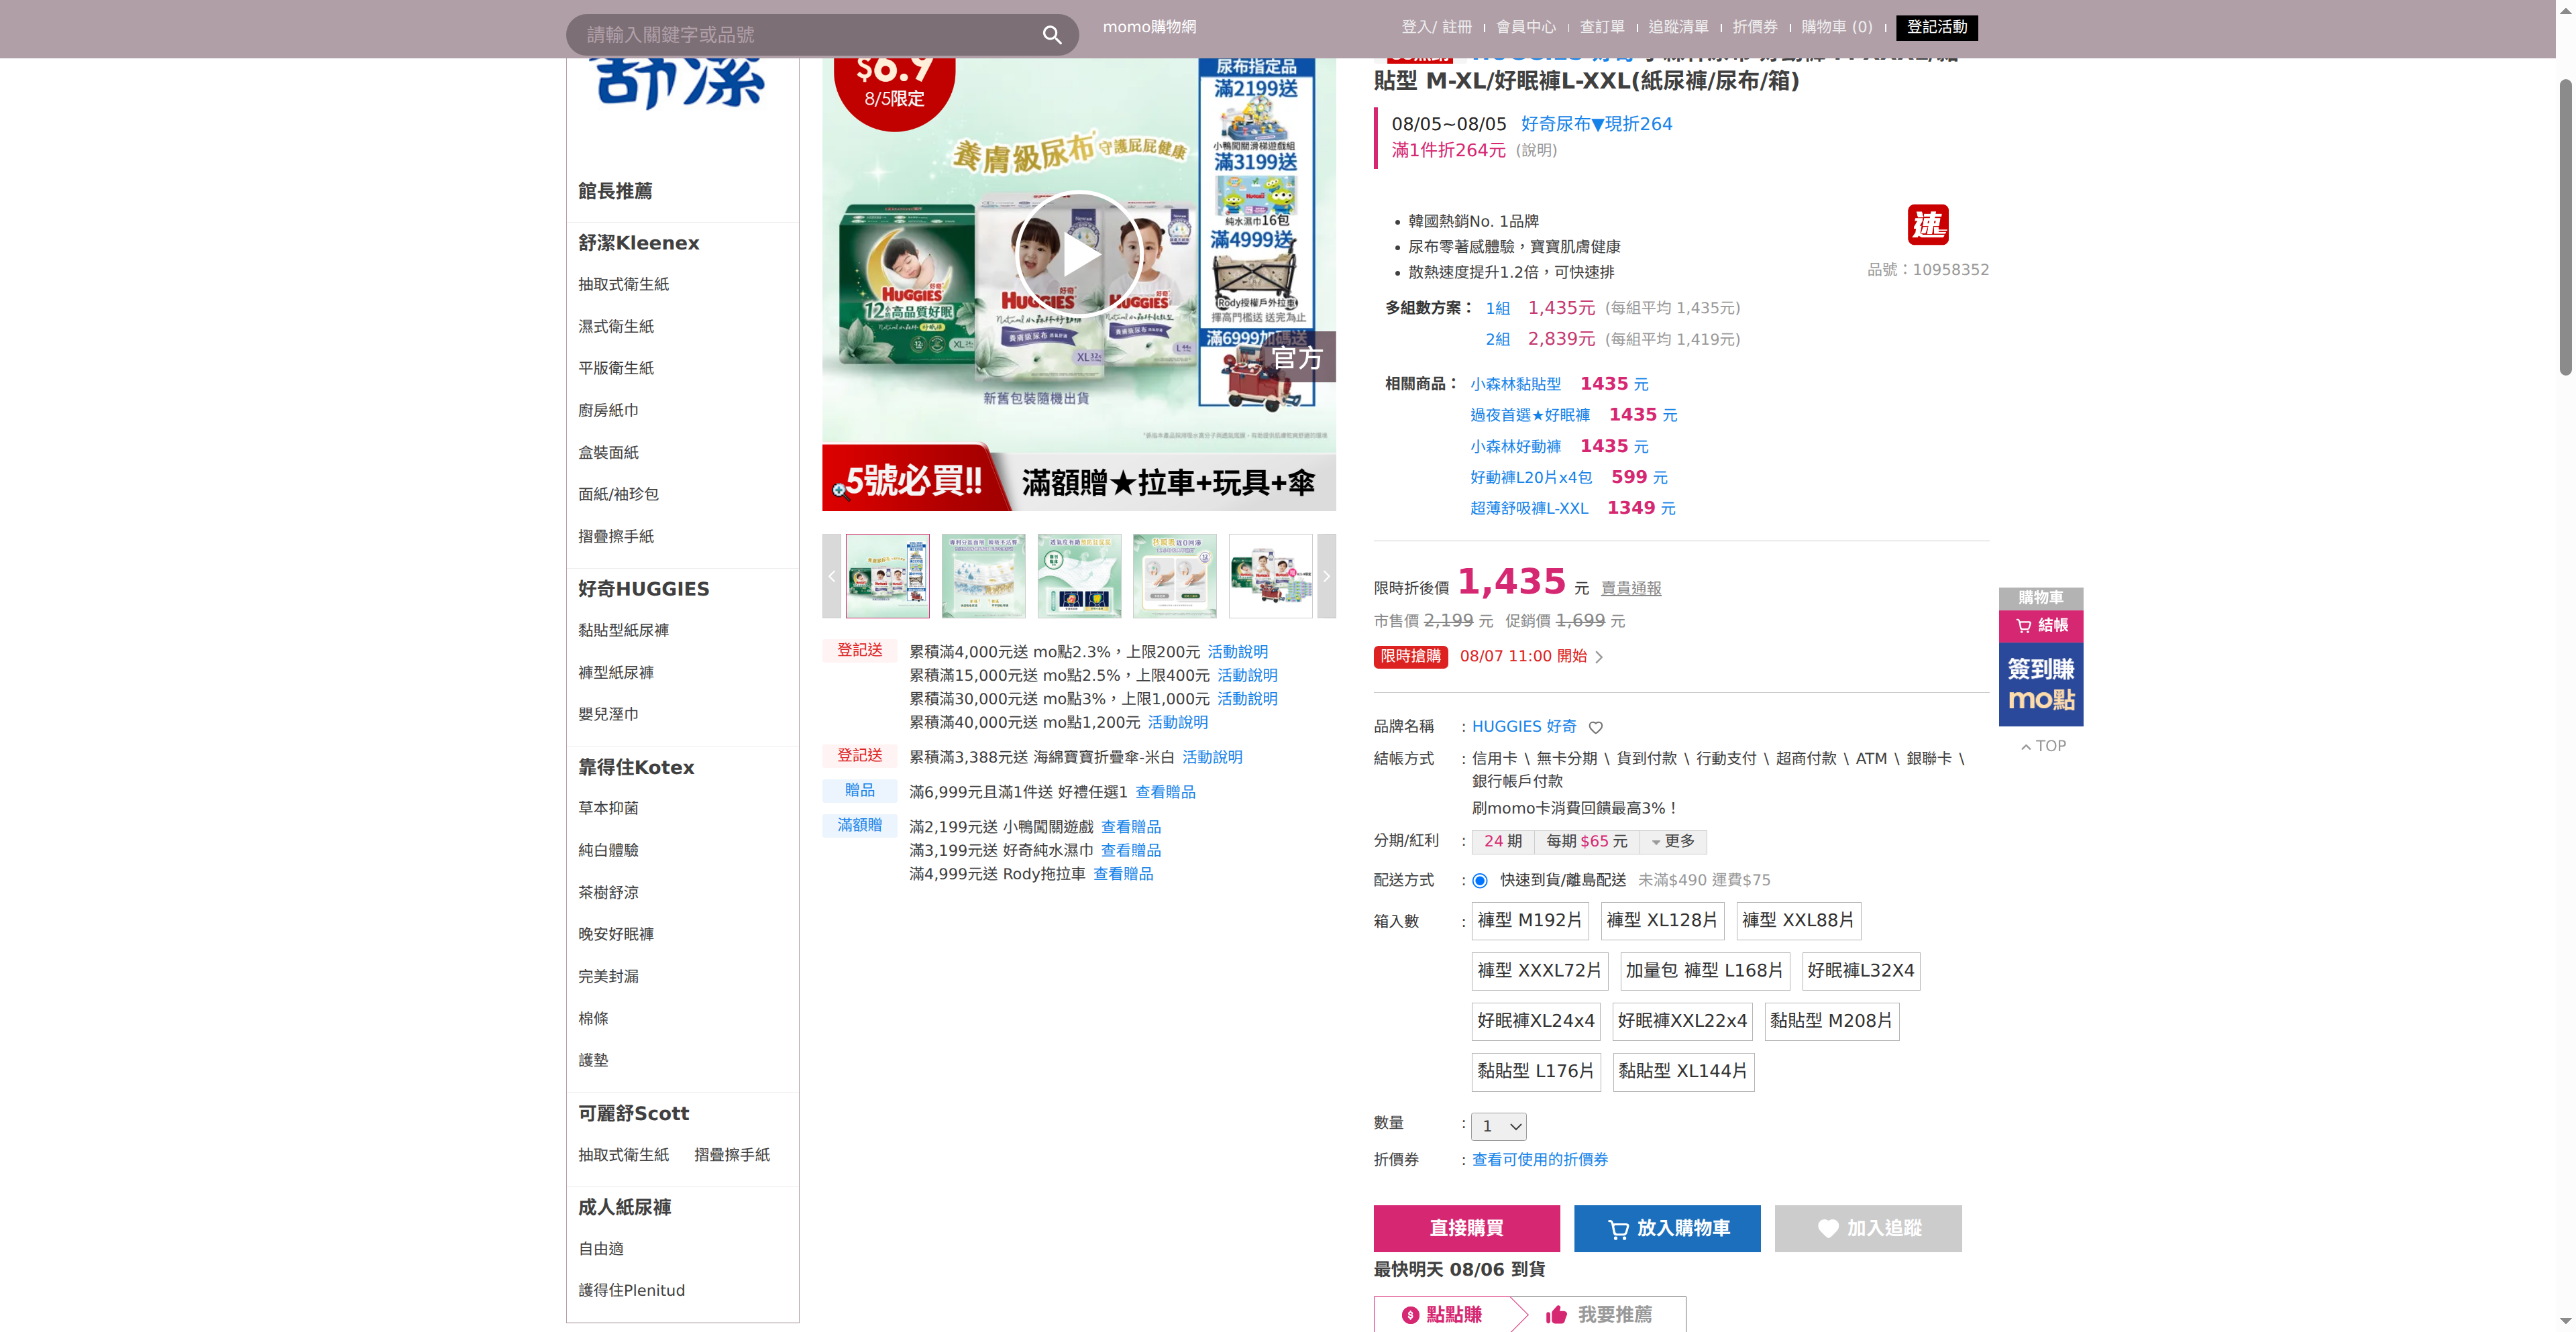The image size is (2576, 1332).
Task: Add item with 放入購物車 button
Action: (x=1667, y=1228)
